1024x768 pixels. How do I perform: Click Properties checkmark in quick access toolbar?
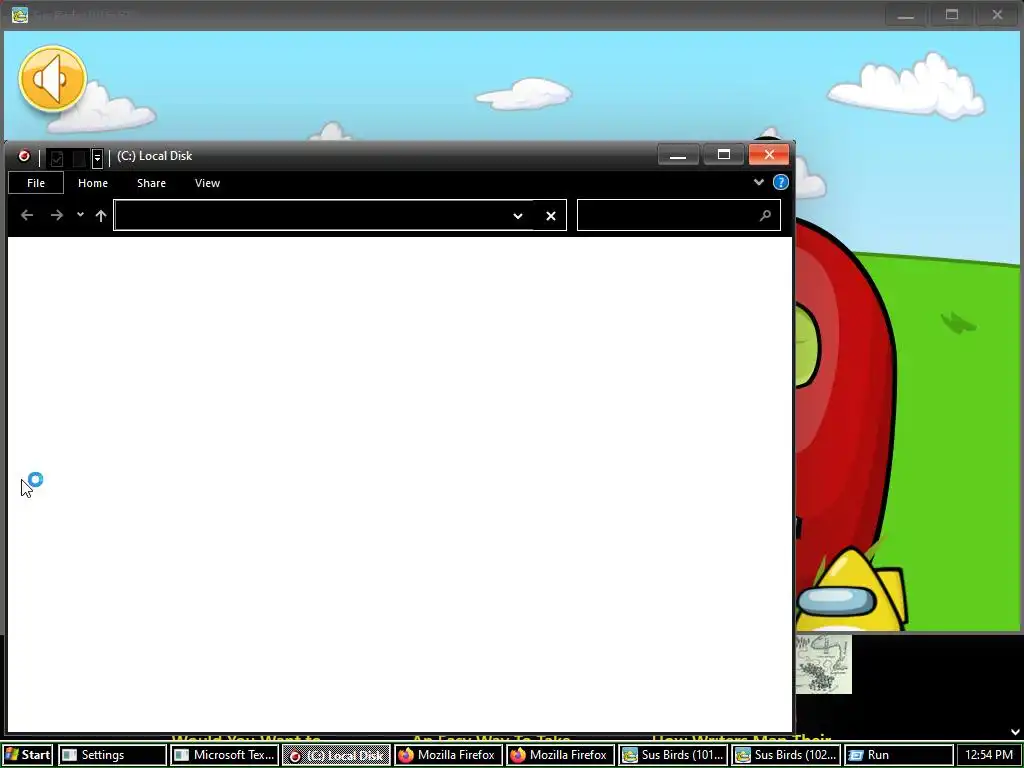pos(57,157)
